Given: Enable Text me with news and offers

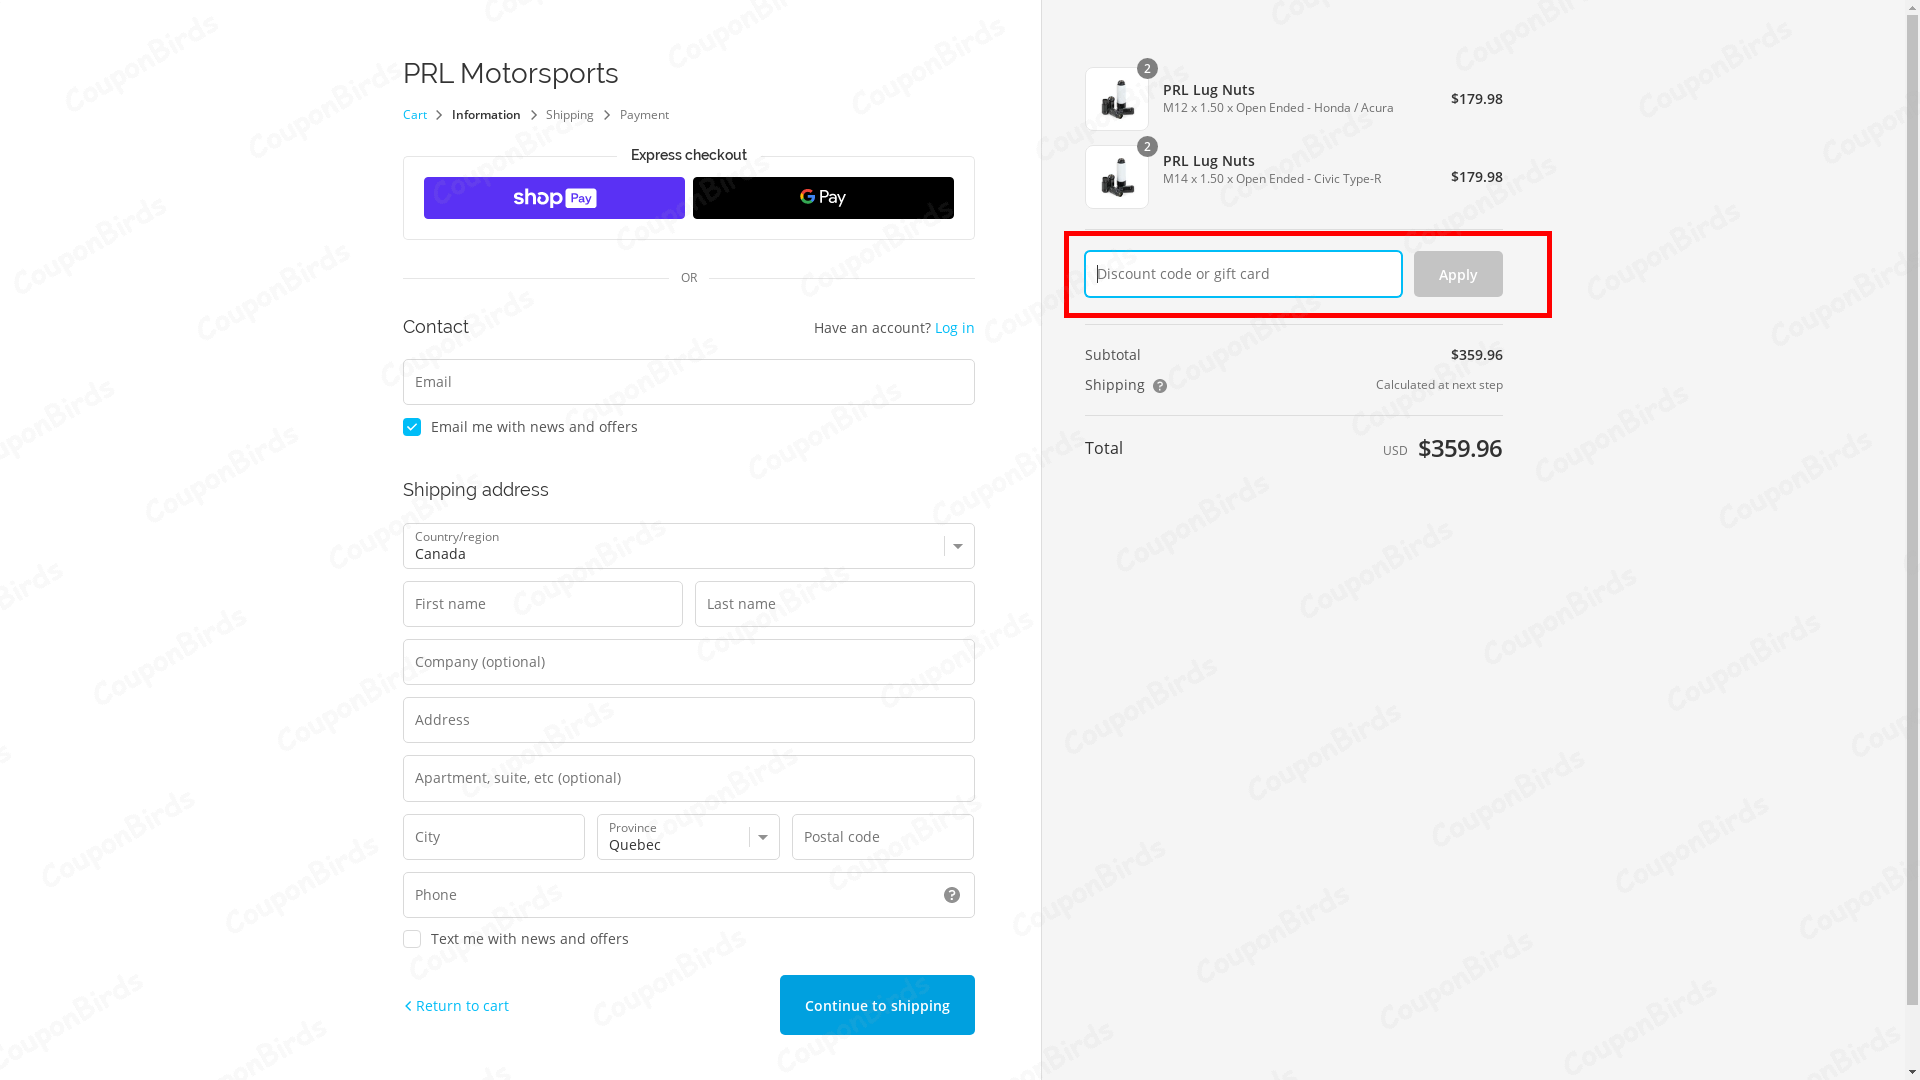Looking at the screenshot, I should click(412, 939).
